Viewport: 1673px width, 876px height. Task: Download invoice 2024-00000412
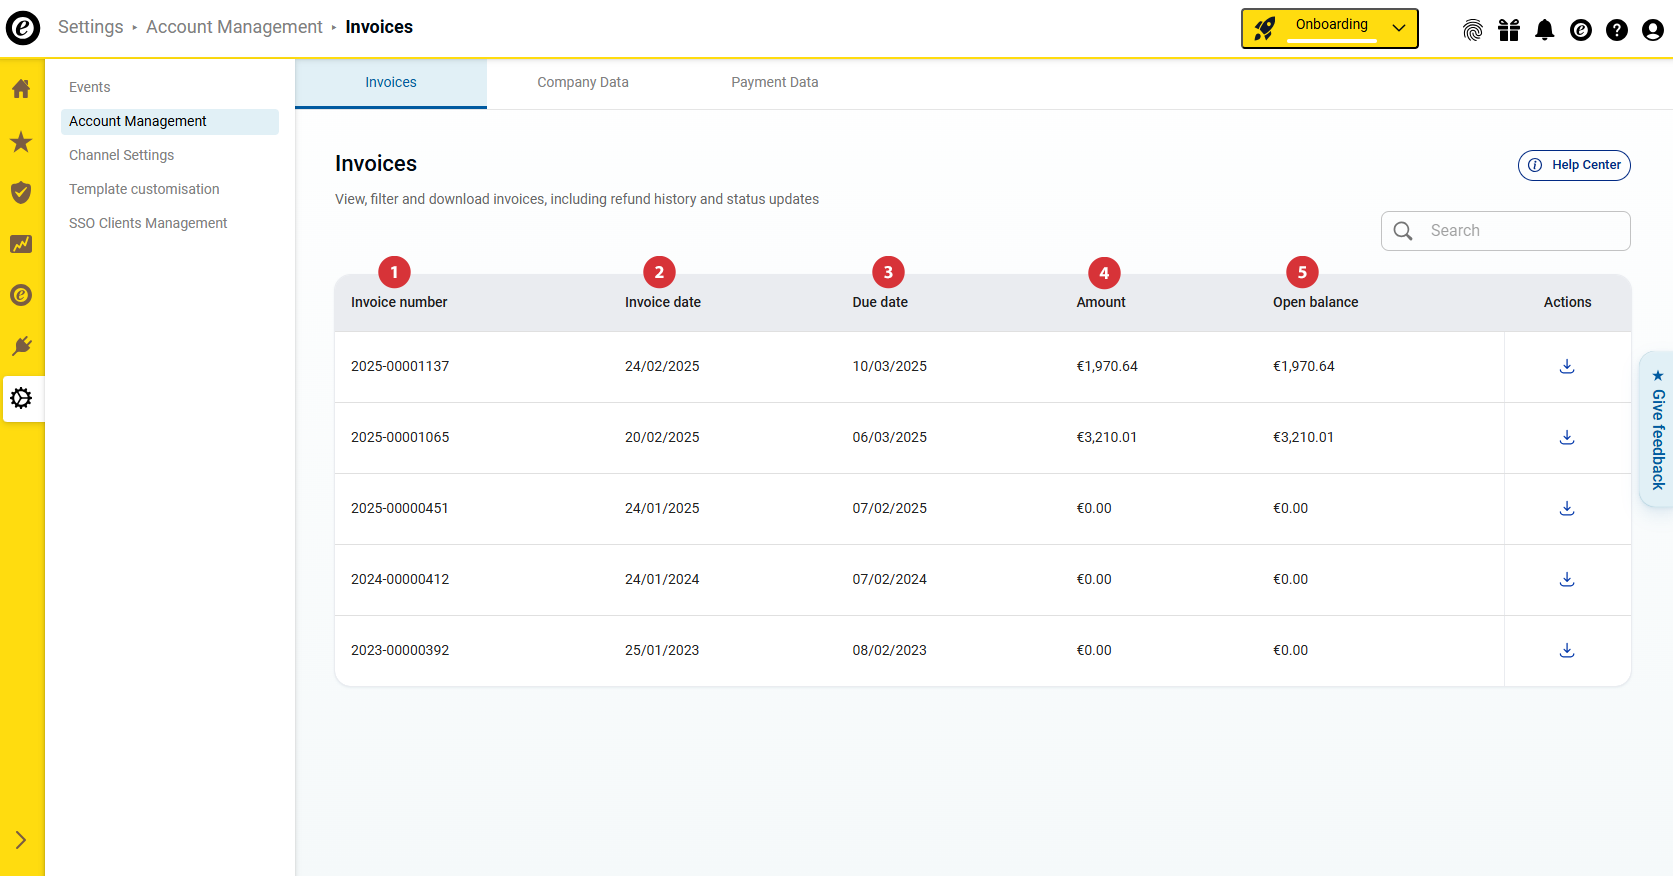click(1567, 579)
